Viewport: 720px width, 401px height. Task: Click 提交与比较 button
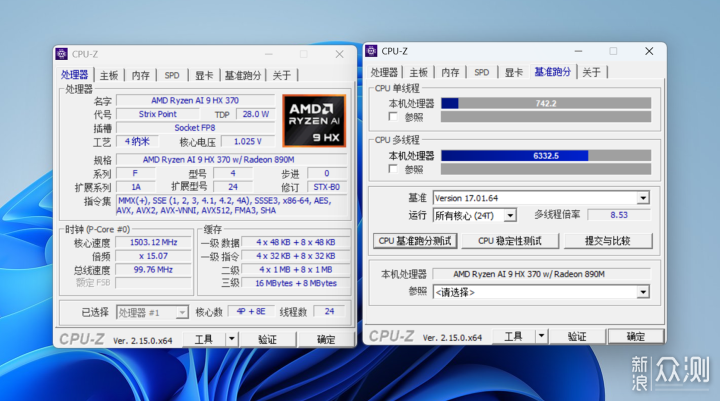(608, 241)
